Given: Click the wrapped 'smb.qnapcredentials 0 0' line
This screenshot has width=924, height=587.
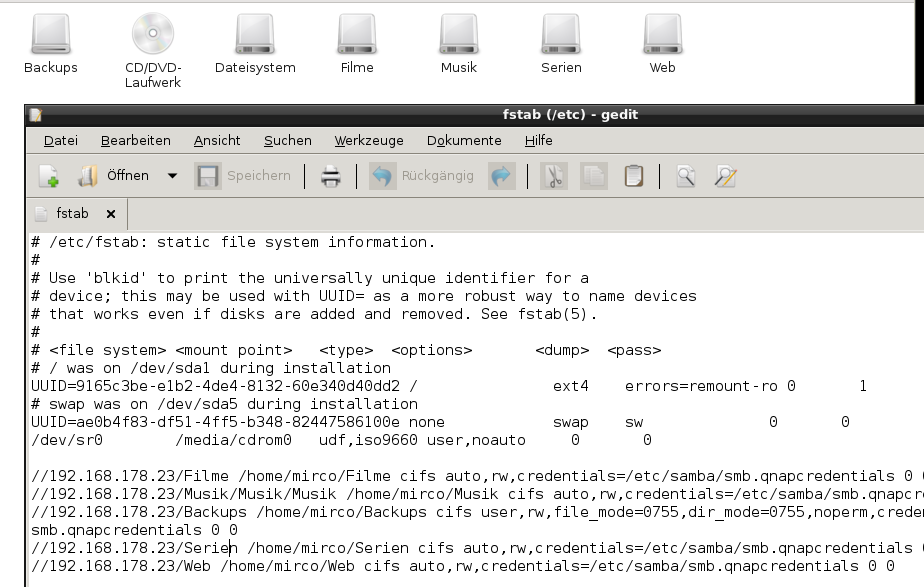Looking at the screenshot, I should pyautogui.click(x=134, y=530).
